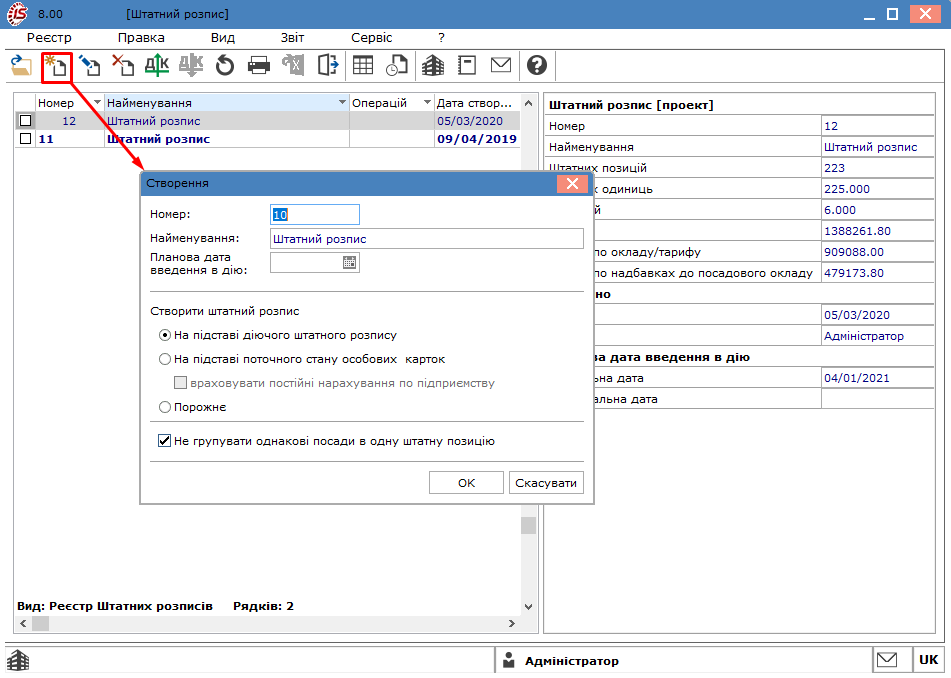
Task: Confirm creation with OK button
Action: tap(466, 483)
